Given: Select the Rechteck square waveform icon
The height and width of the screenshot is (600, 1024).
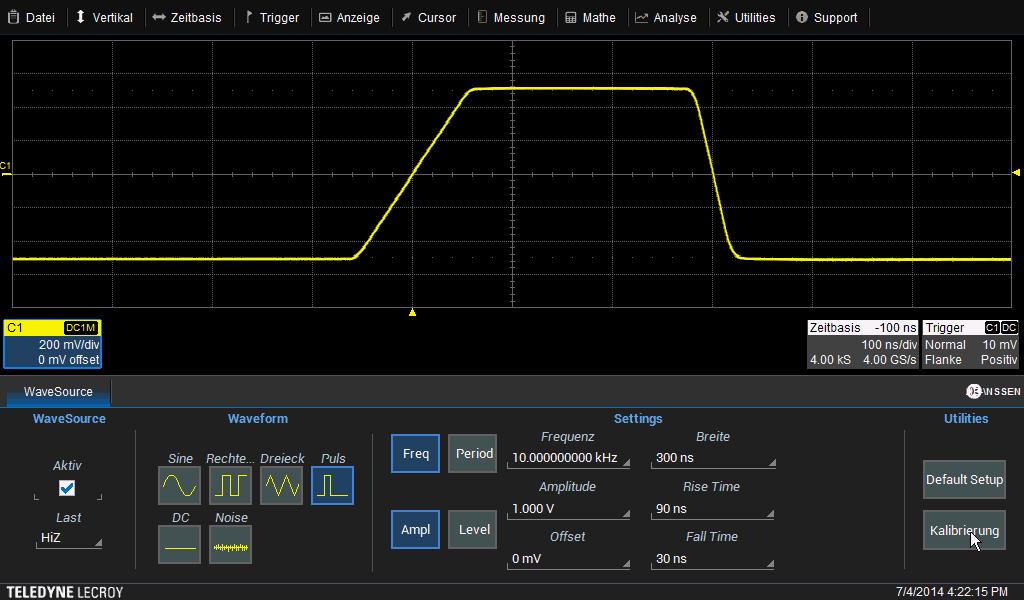Looking at the screenshot, I should click(x=230, y=486).
